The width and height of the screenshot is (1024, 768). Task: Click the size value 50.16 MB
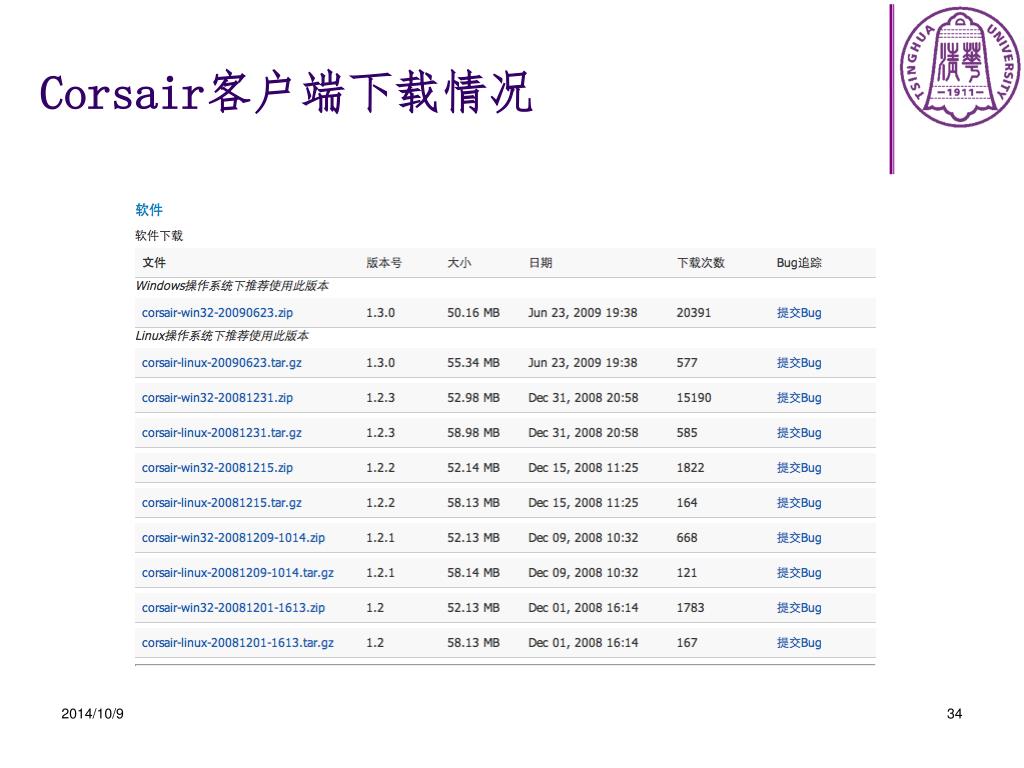(473, 313)
